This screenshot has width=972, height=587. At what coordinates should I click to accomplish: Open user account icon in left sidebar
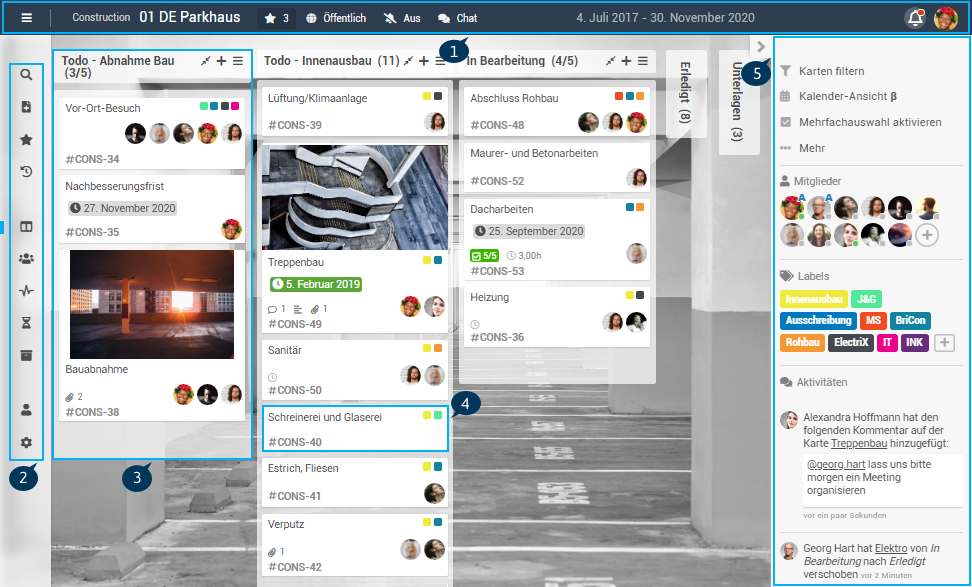click(x=26, y=410)
